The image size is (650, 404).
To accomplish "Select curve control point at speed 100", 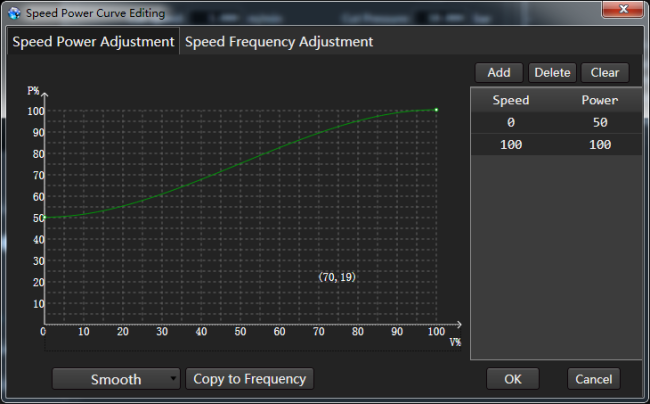I will coord(436,110).
